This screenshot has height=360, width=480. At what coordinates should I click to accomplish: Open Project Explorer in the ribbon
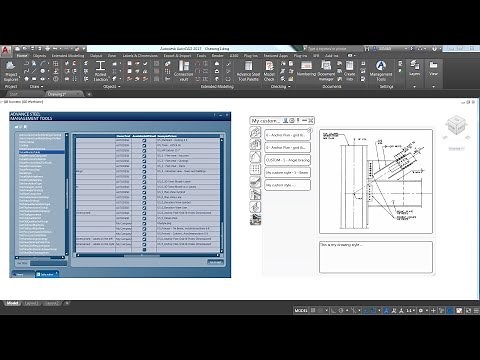click(11, 71)
